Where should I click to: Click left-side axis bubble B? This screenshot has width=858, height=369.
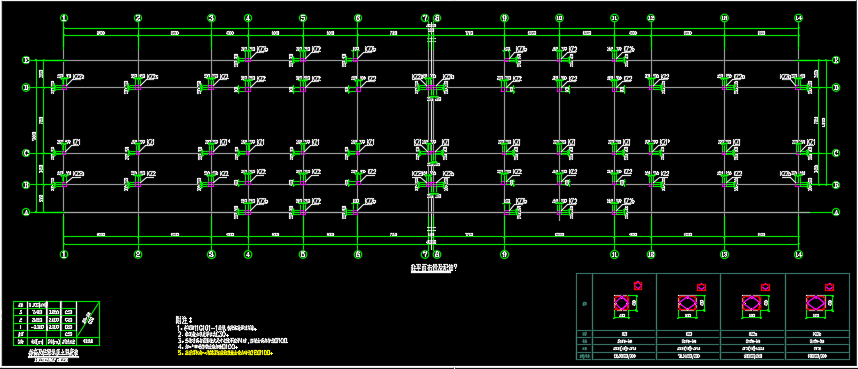tap(25, 185)
